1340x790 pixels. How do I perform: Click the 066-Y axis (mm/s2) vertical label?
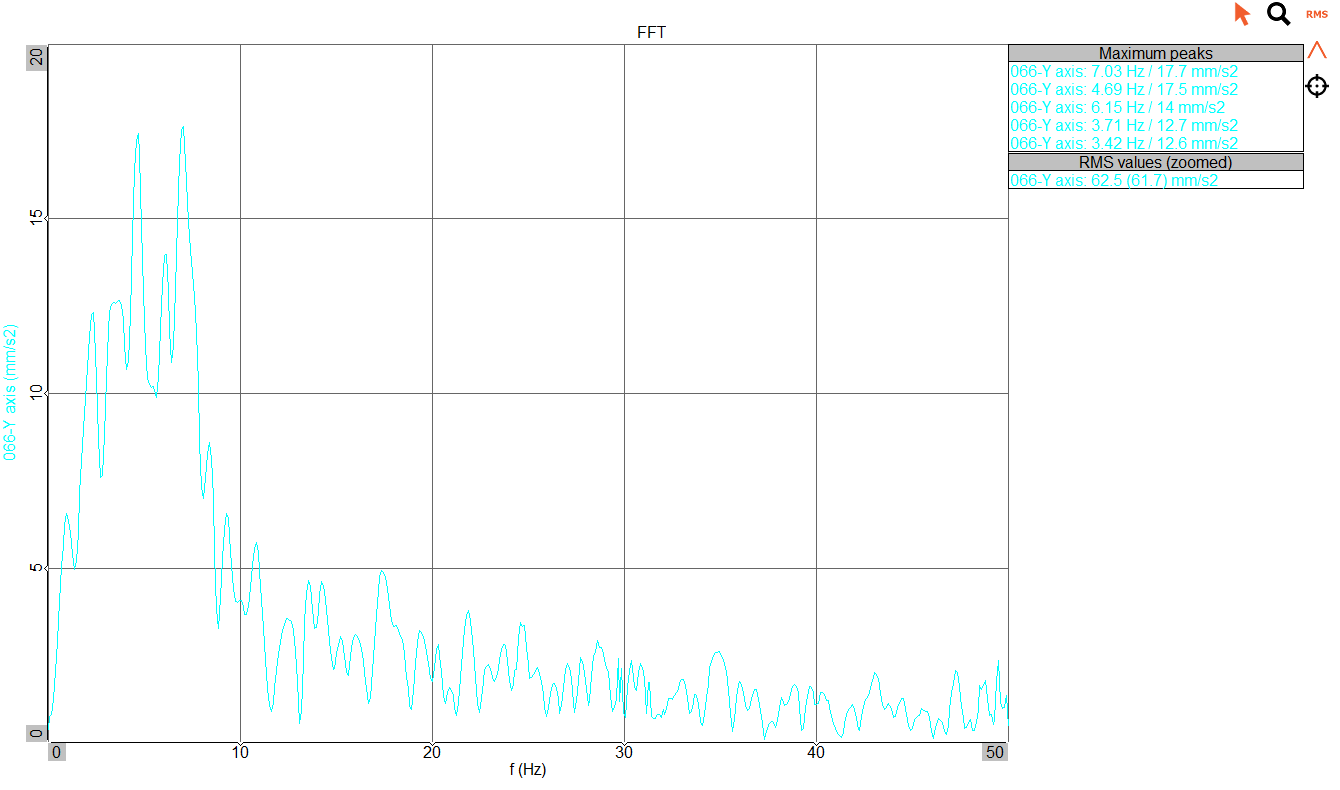pos(11,392)
